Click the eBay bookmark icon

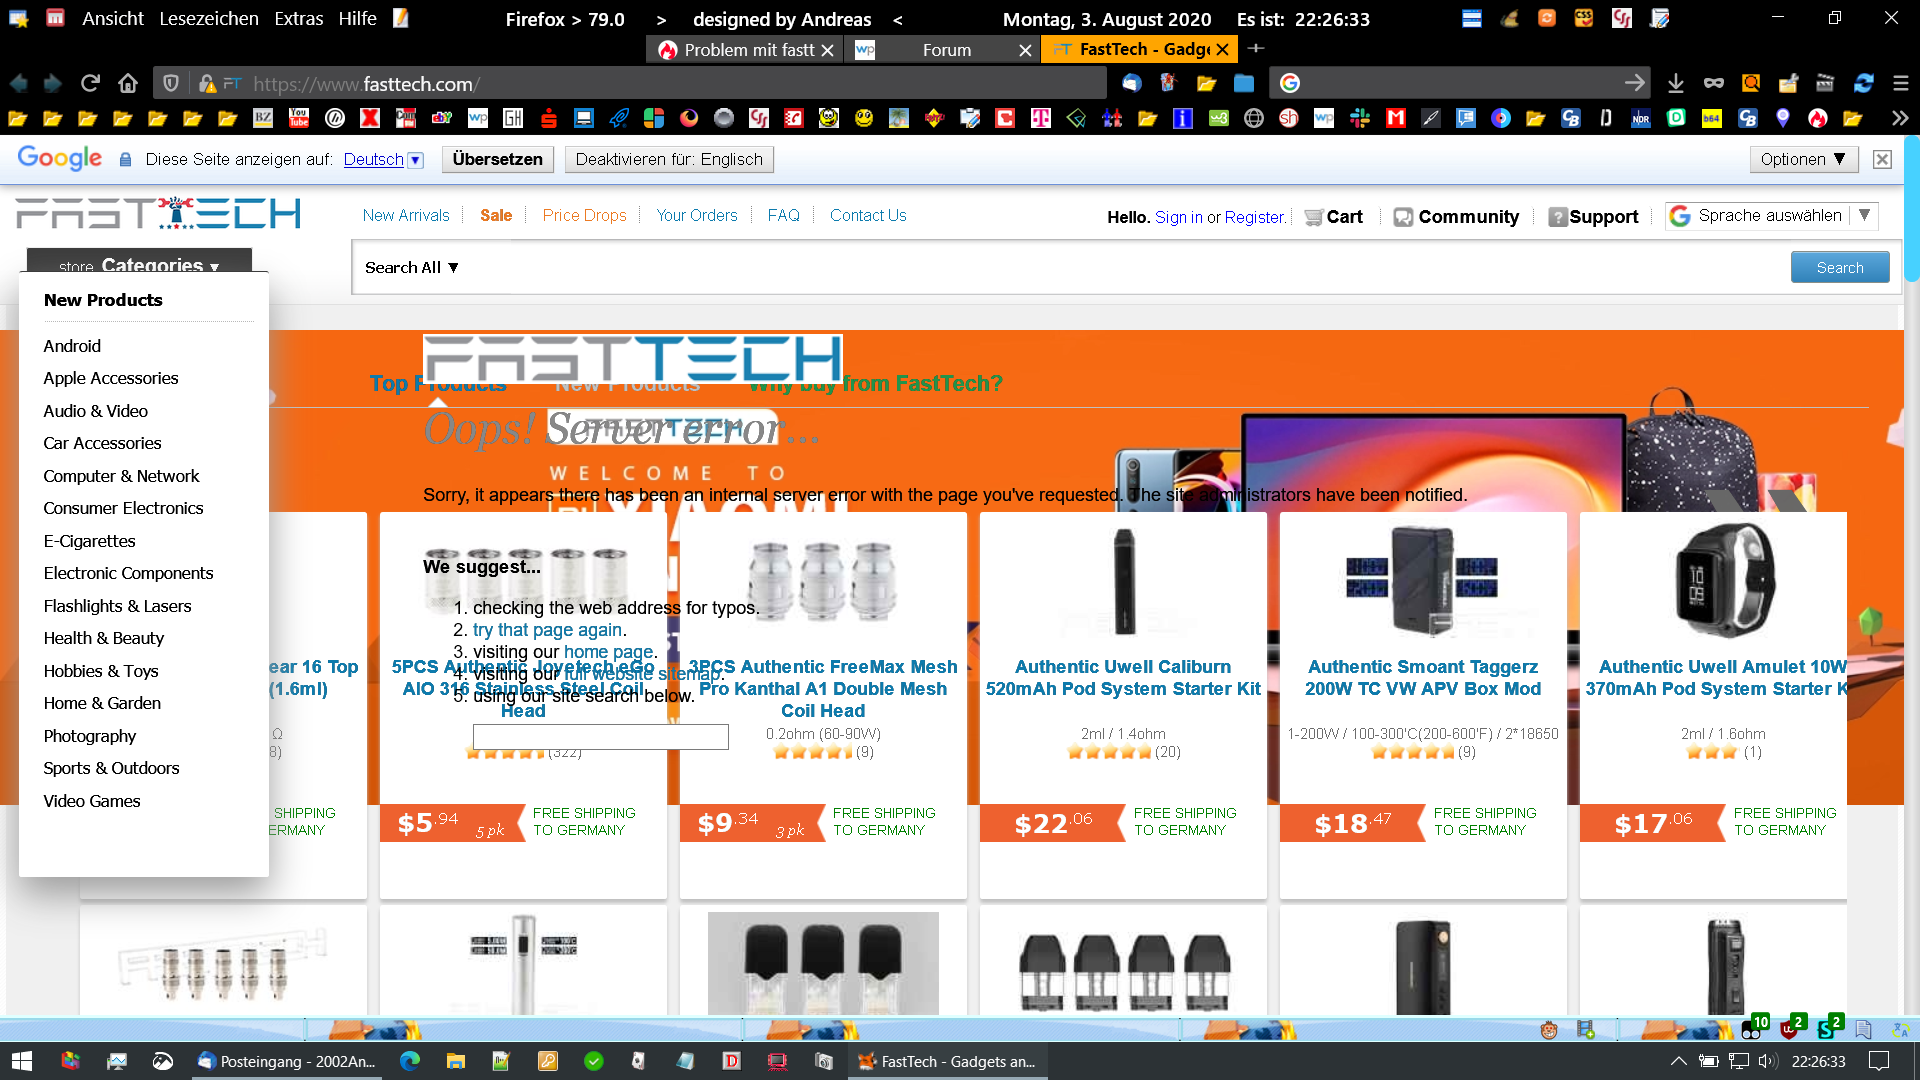(x=441, y=118)
